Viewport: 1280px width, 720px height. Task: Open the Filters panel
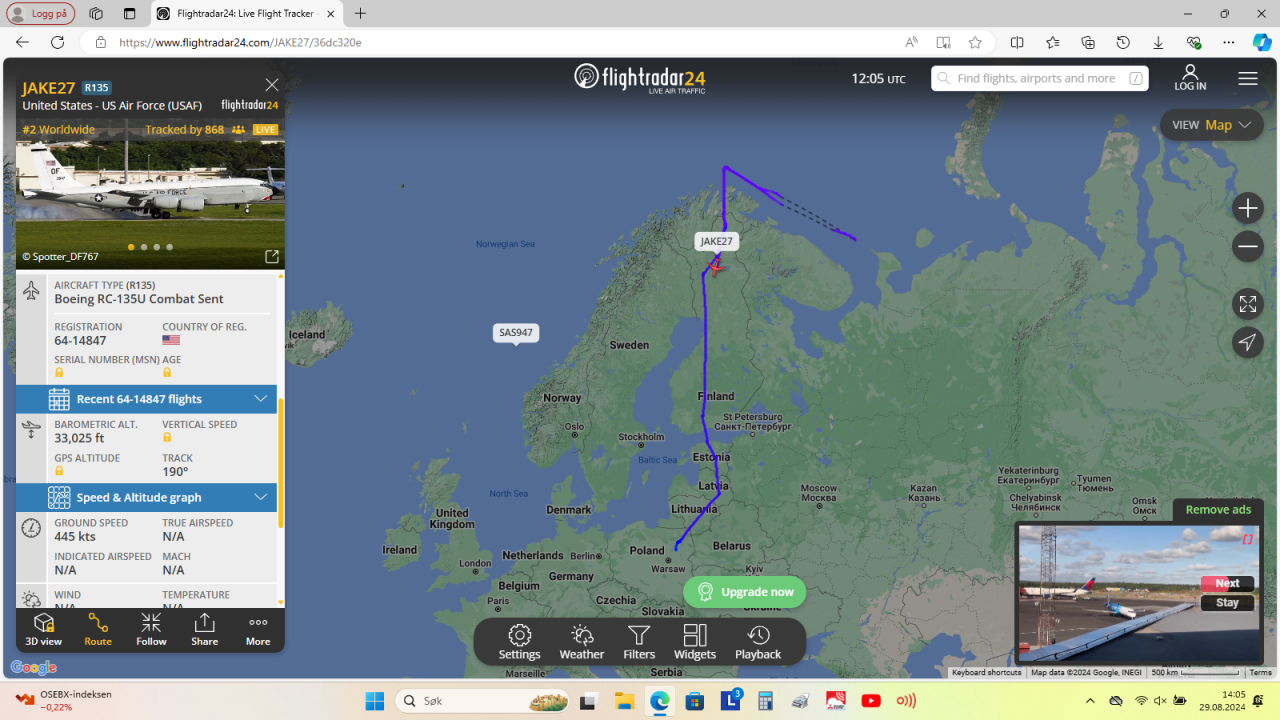(639, 642)
